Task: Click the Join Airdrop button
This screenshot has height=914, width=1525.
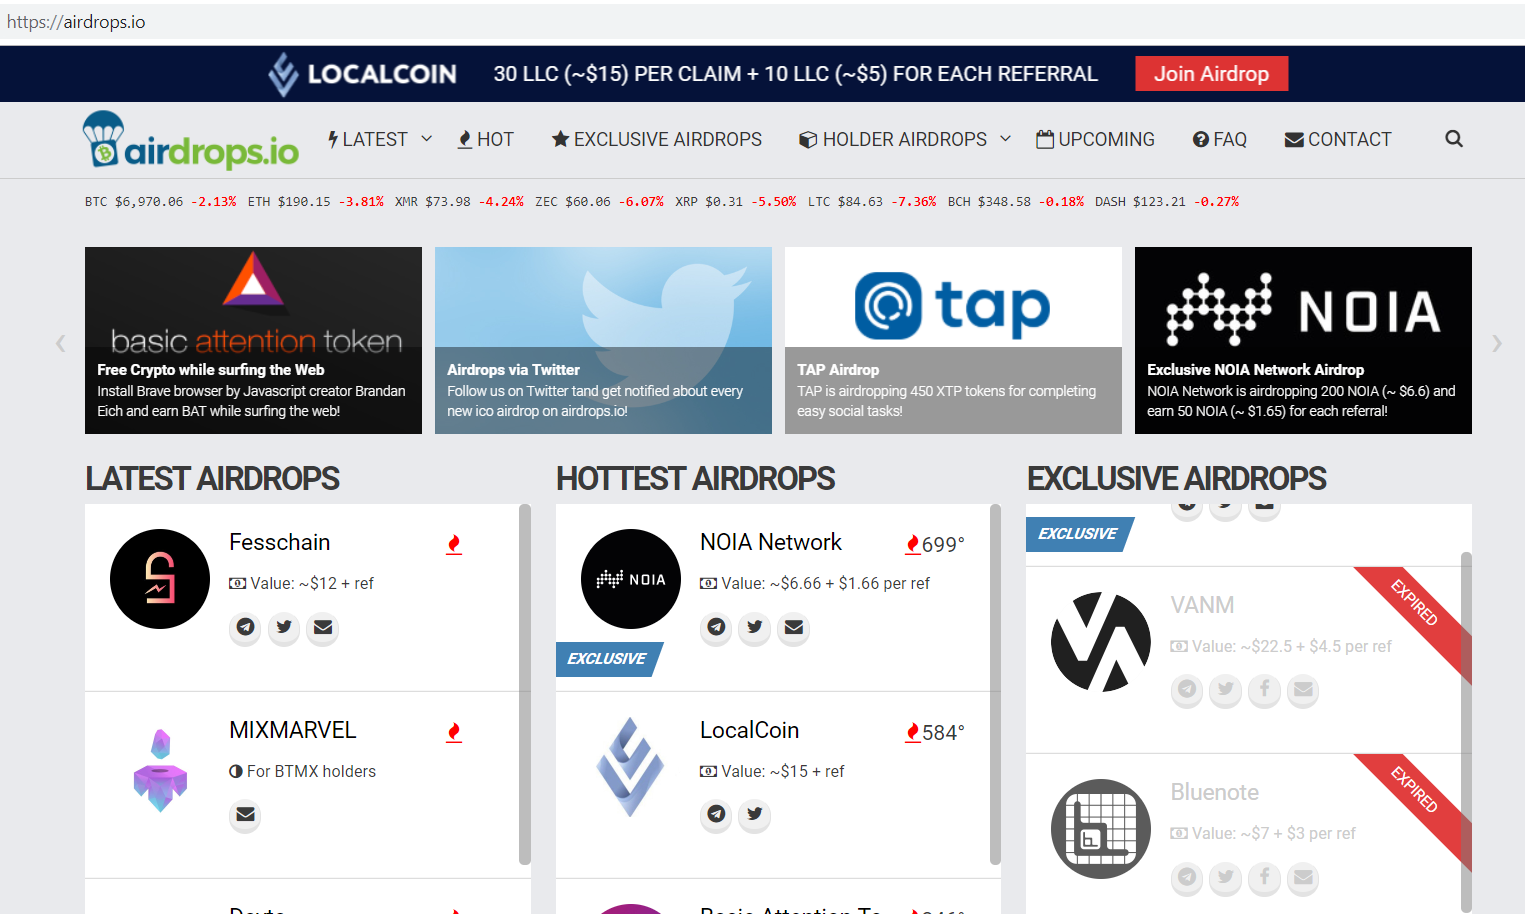Action: (x=1211, y=74)
